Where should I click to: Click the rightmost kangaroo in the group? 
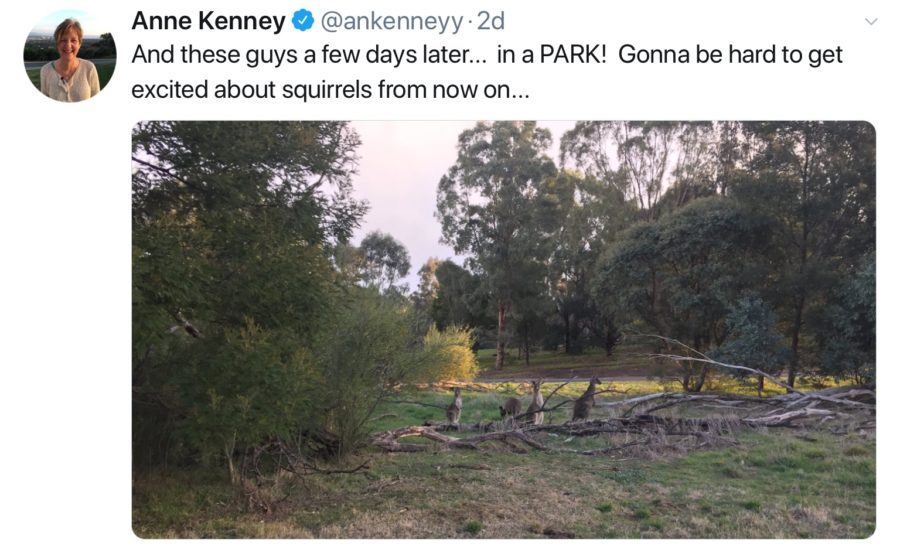click(x=585, y=398)
